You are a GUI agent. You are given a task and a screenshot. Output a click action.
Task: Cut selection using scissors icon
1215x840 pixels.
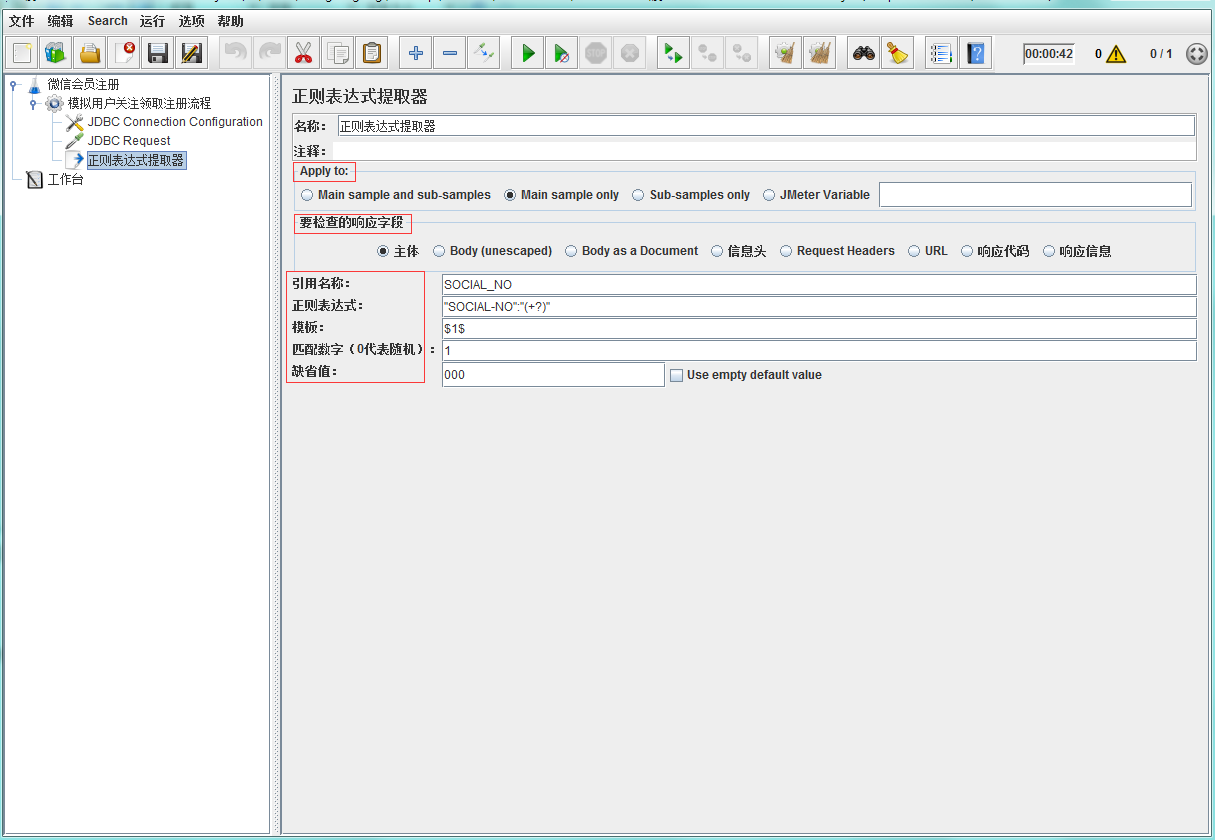click(303, 53)
